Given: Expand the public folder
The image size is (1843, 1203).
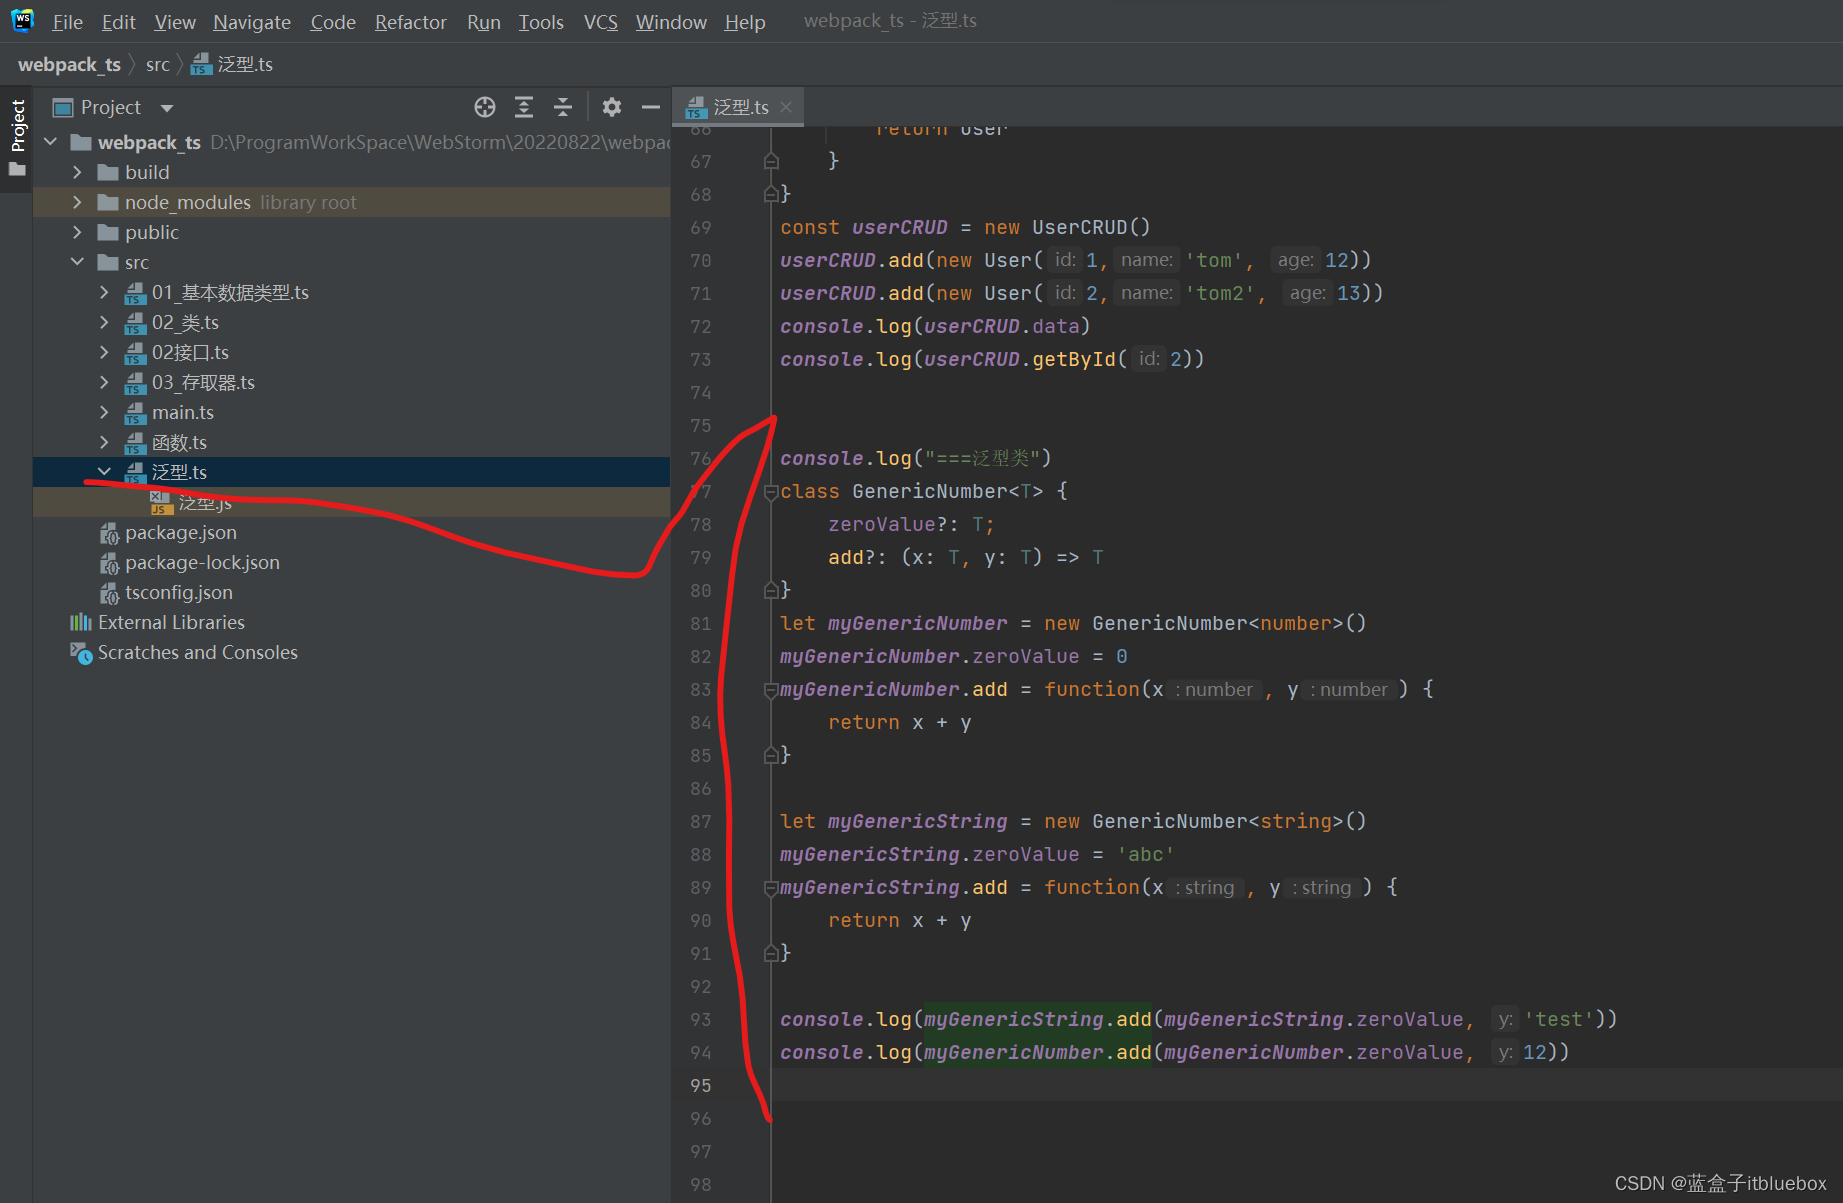Looking at the screenshot, I should (78, 232).
